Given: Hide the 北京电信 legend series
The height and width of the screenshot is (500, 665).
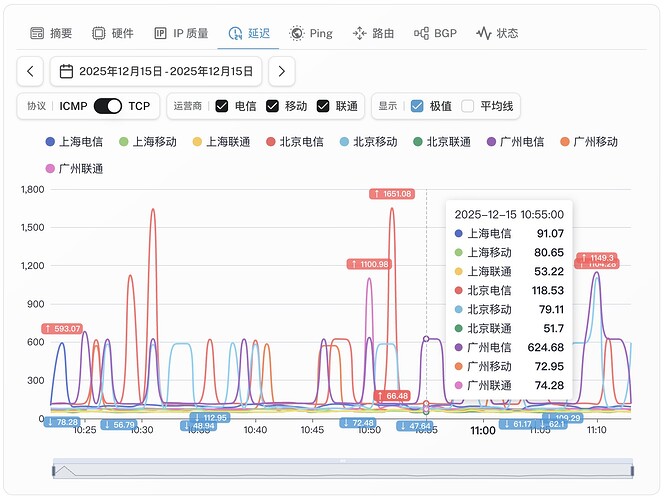Looking at the screenshot, I should tap(295, 142).
